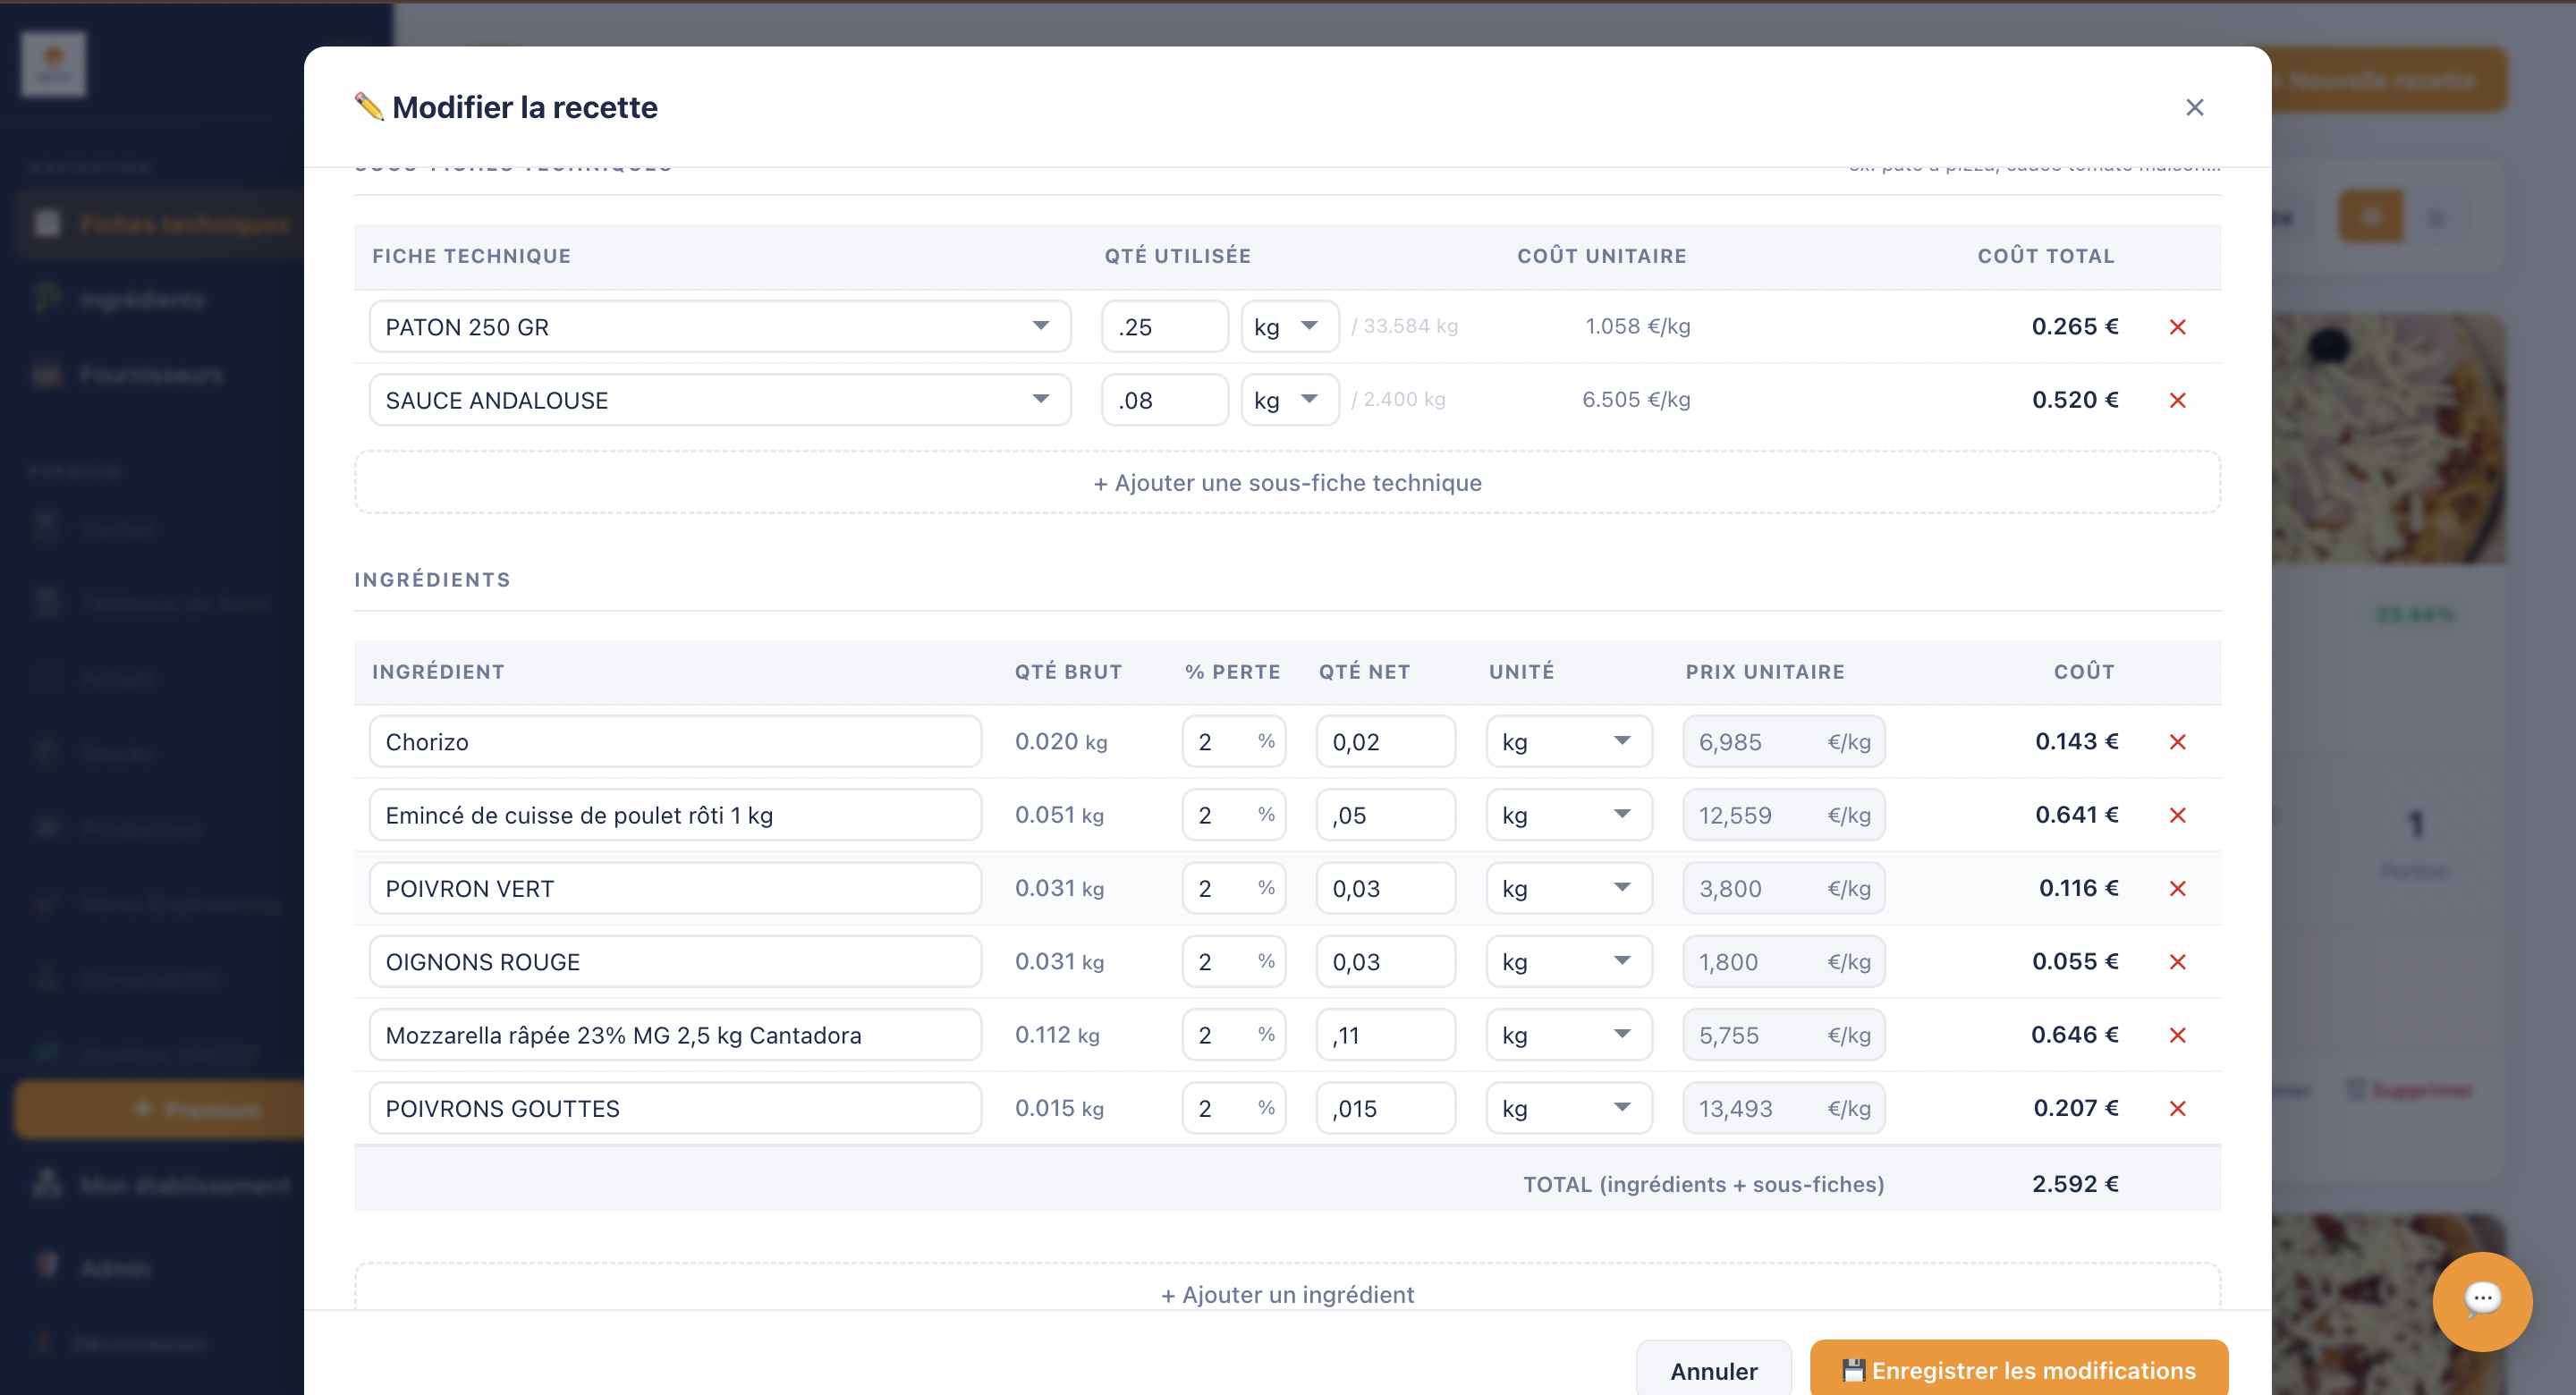The width and height of the screenshot is (2576, 1395).
Task: Click Ajouter une sous-fiche technique
Action: click(1287, 483)
